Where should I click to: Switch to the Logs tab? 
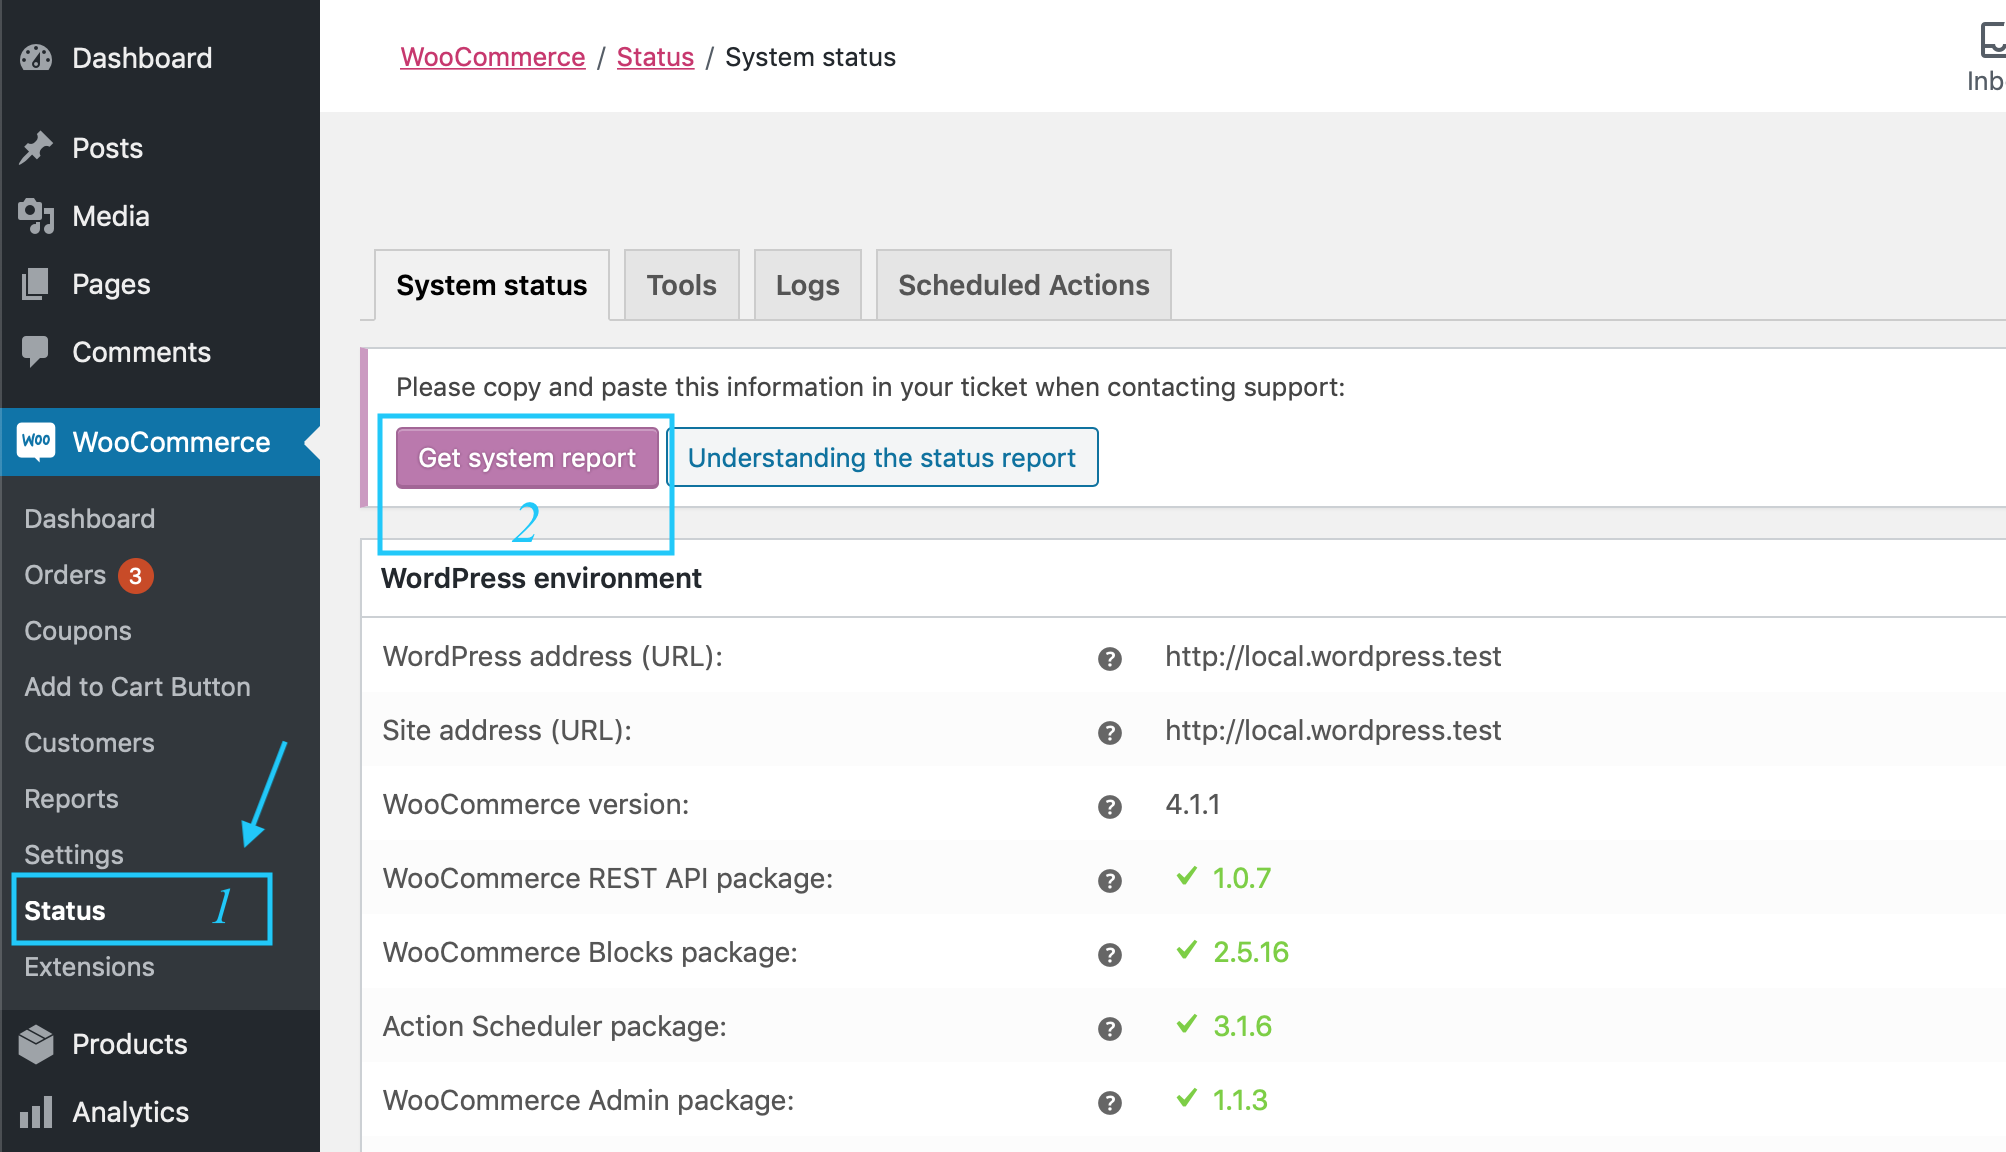click(x=808, y=285)
